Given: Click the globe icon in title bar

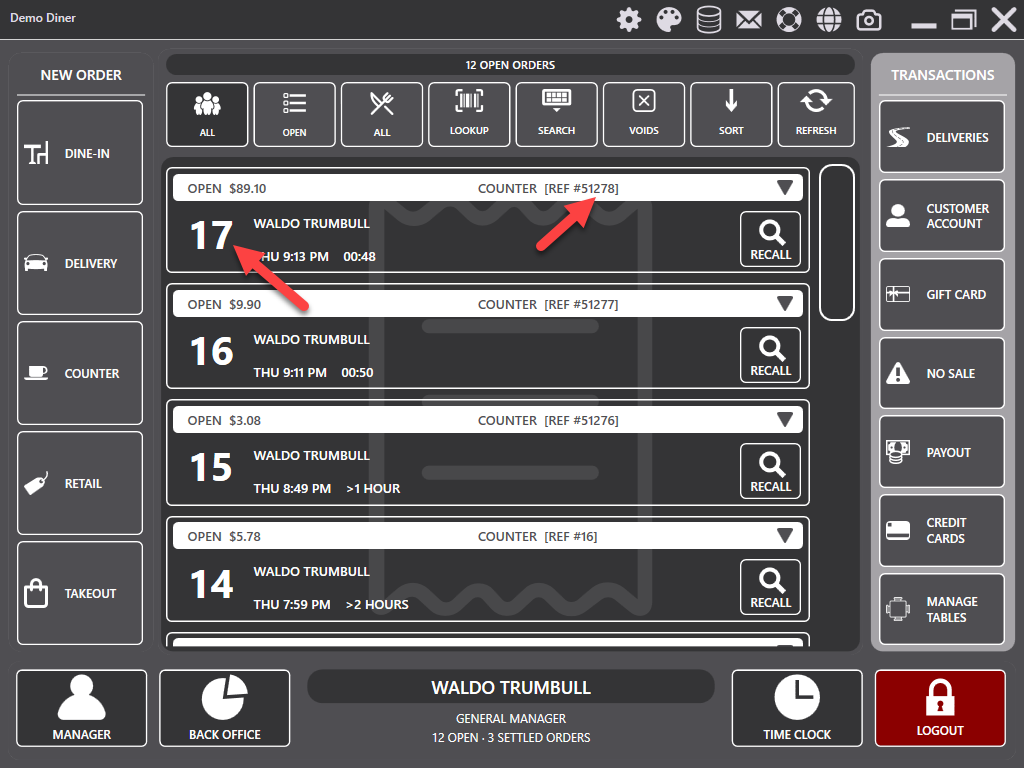Looking at the screenshot, I should click(x=829, y=19).
